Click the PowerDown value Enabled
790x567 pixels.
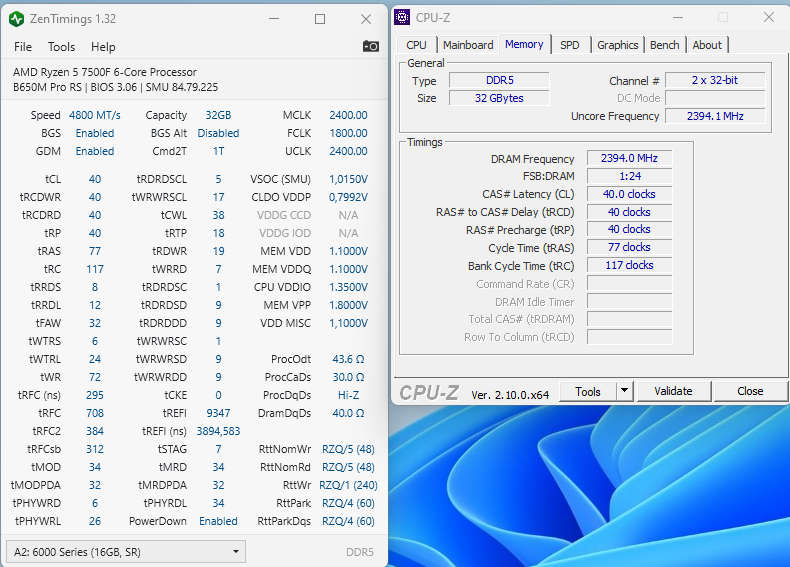coord(218,521)
